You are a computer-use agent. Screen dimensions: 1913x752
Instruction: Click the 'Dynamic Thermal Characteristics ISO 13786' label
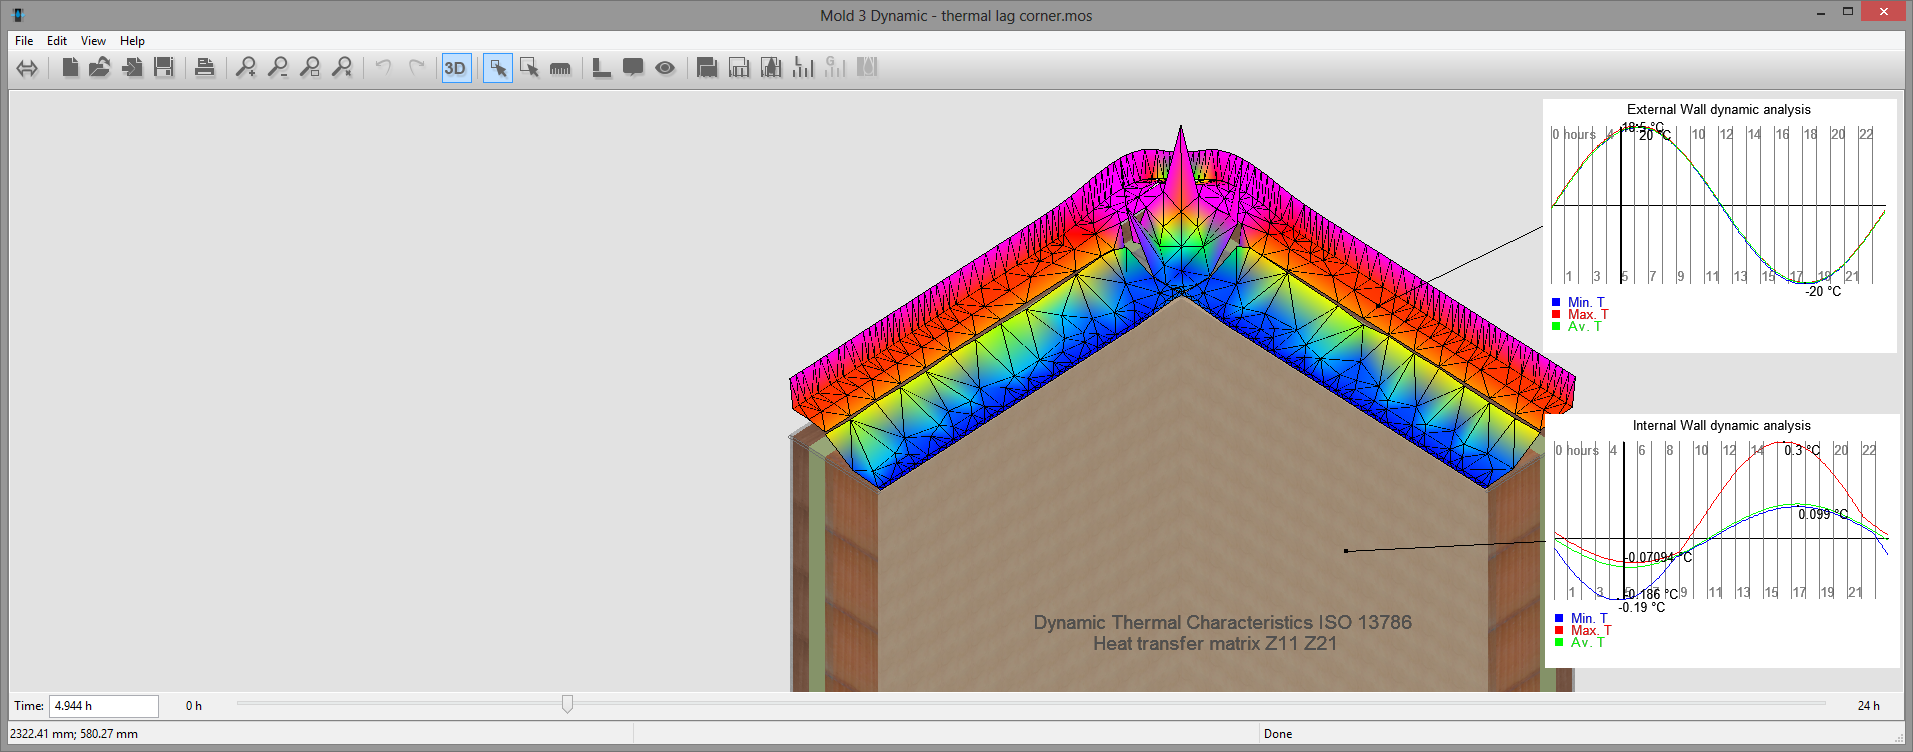tap(1222, 622)
